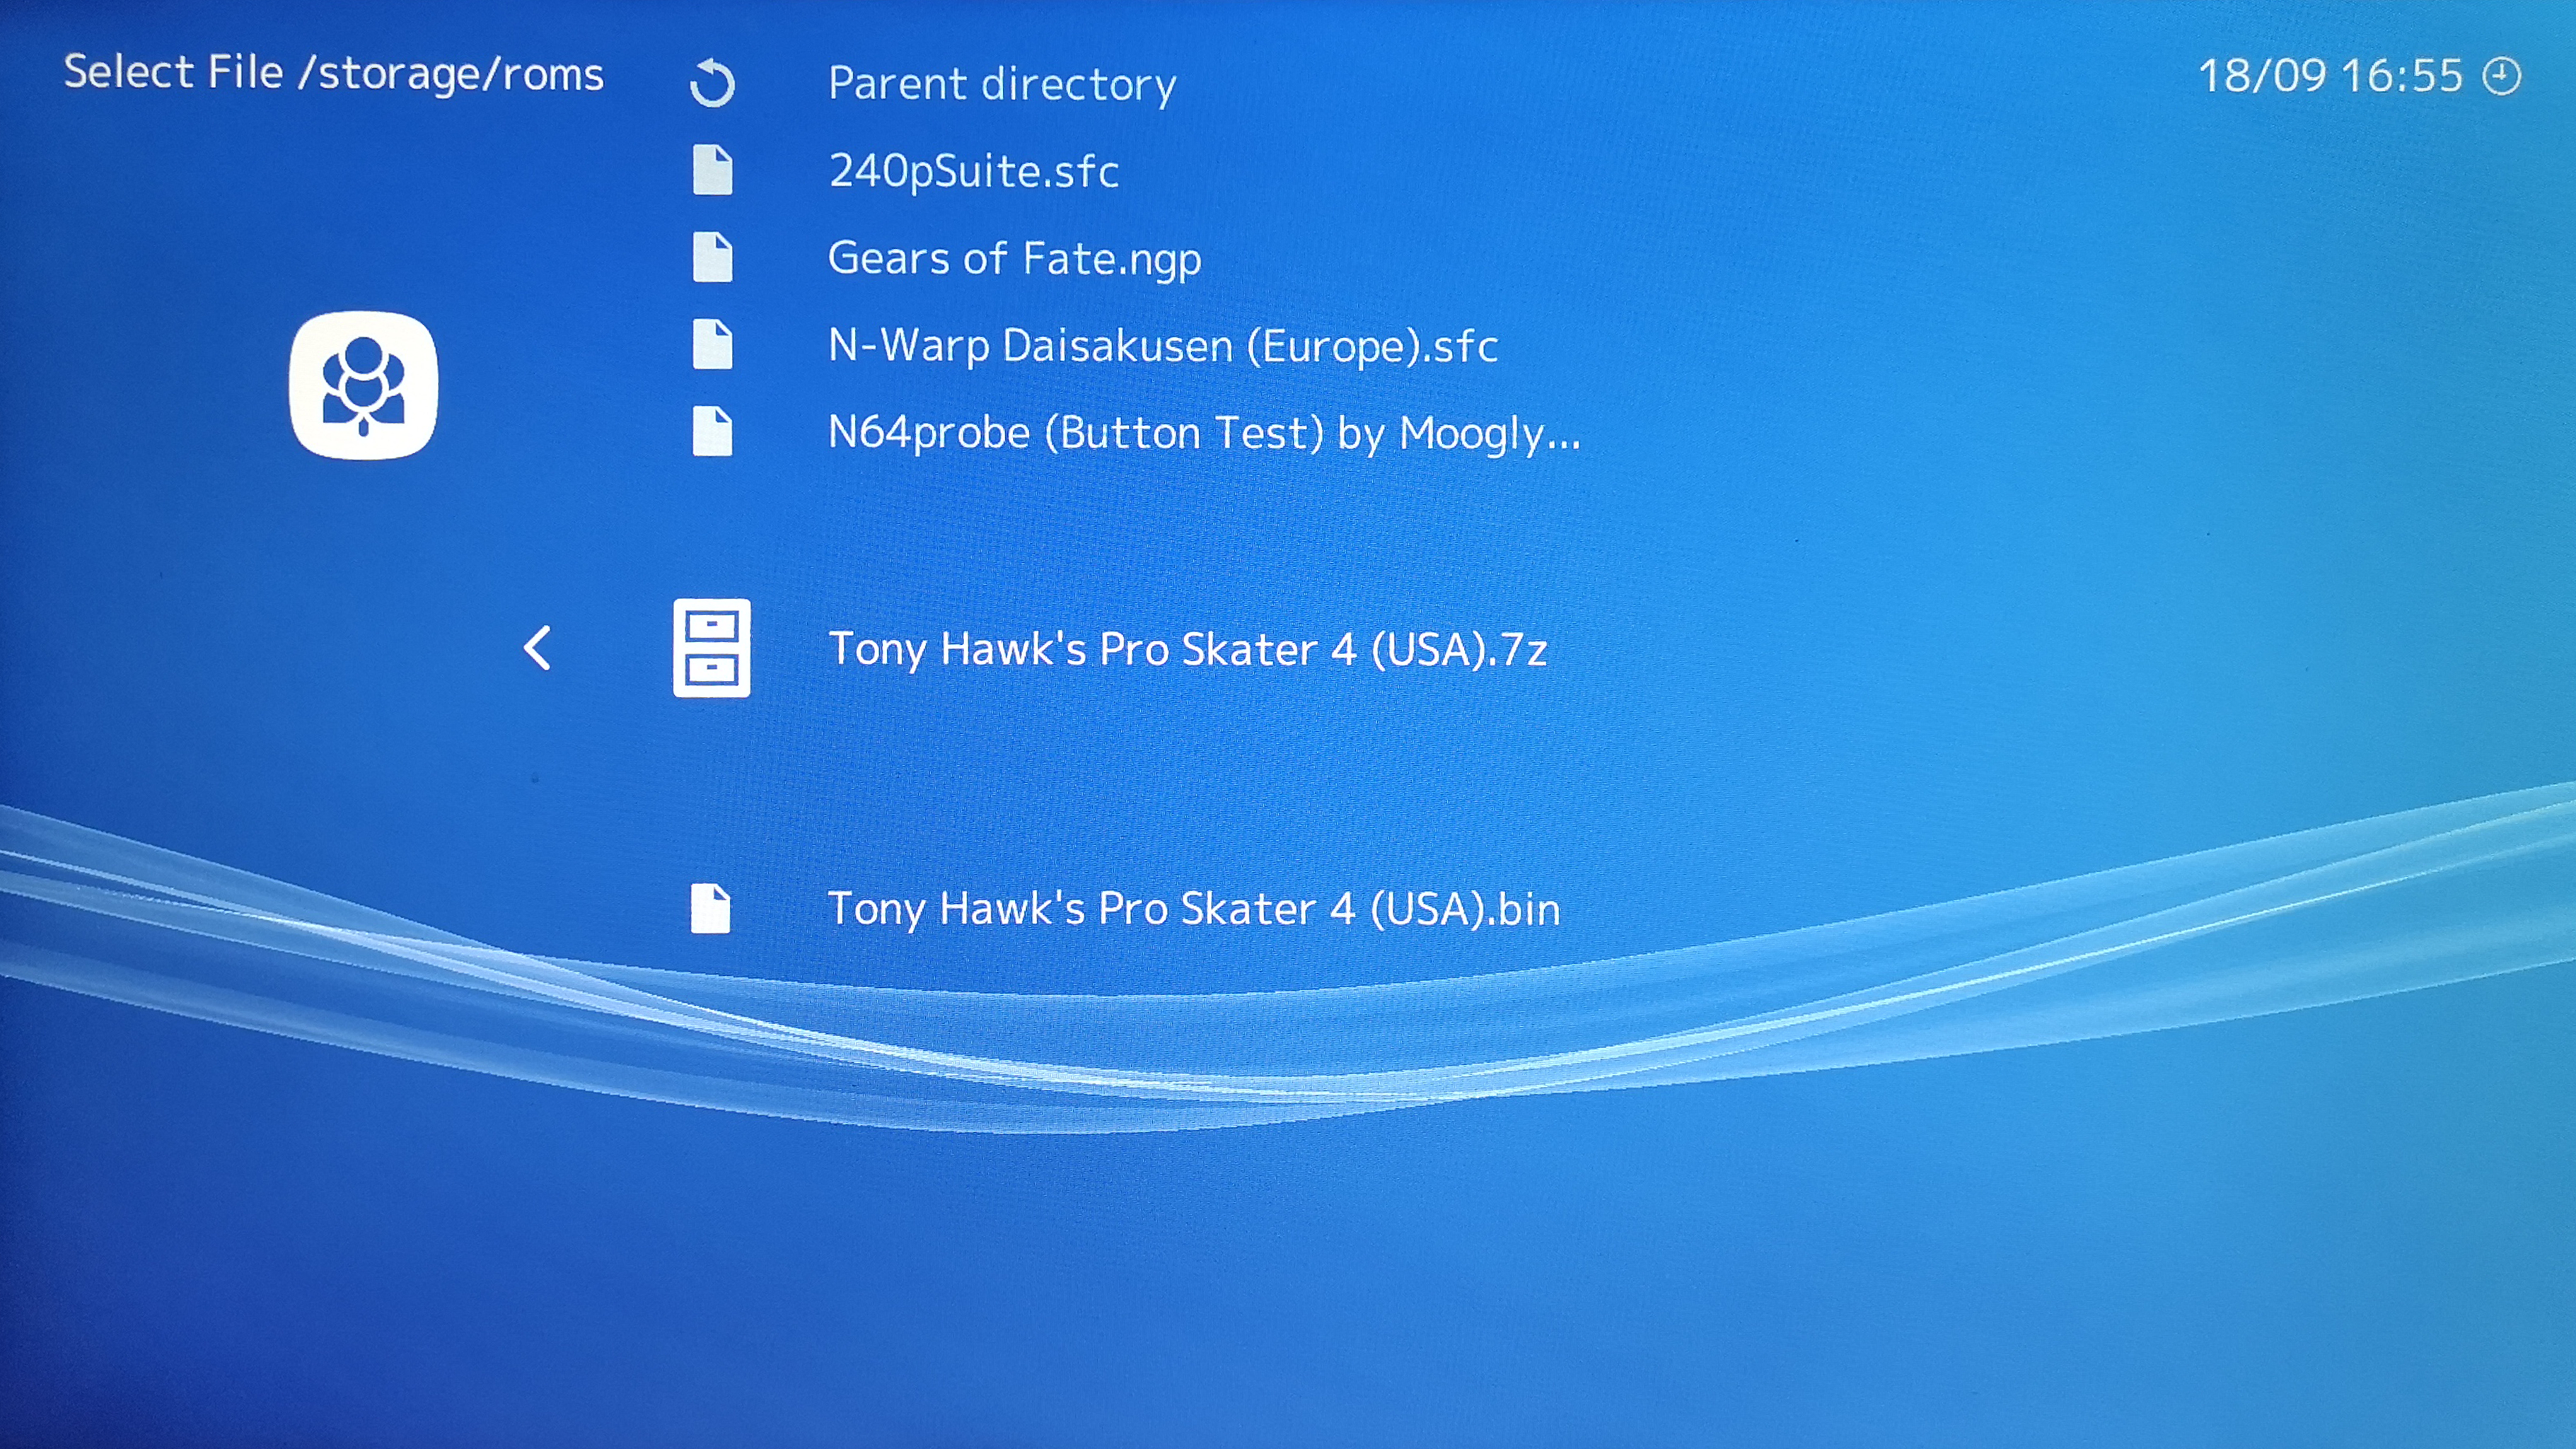Click the file icon next to Gears of Fate.ngp

[712, 257]
